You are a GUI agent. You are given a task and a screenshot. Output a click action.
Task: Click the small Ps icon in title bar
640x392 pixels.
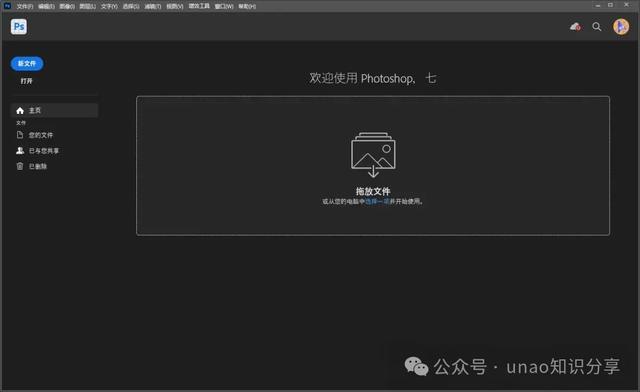click(7, 6)
